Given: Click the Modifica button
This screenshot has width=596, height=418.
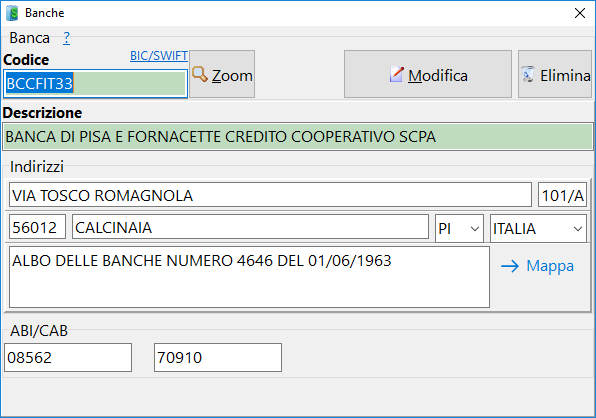Looking at the screenshot, I should click(x=428, y=74).
